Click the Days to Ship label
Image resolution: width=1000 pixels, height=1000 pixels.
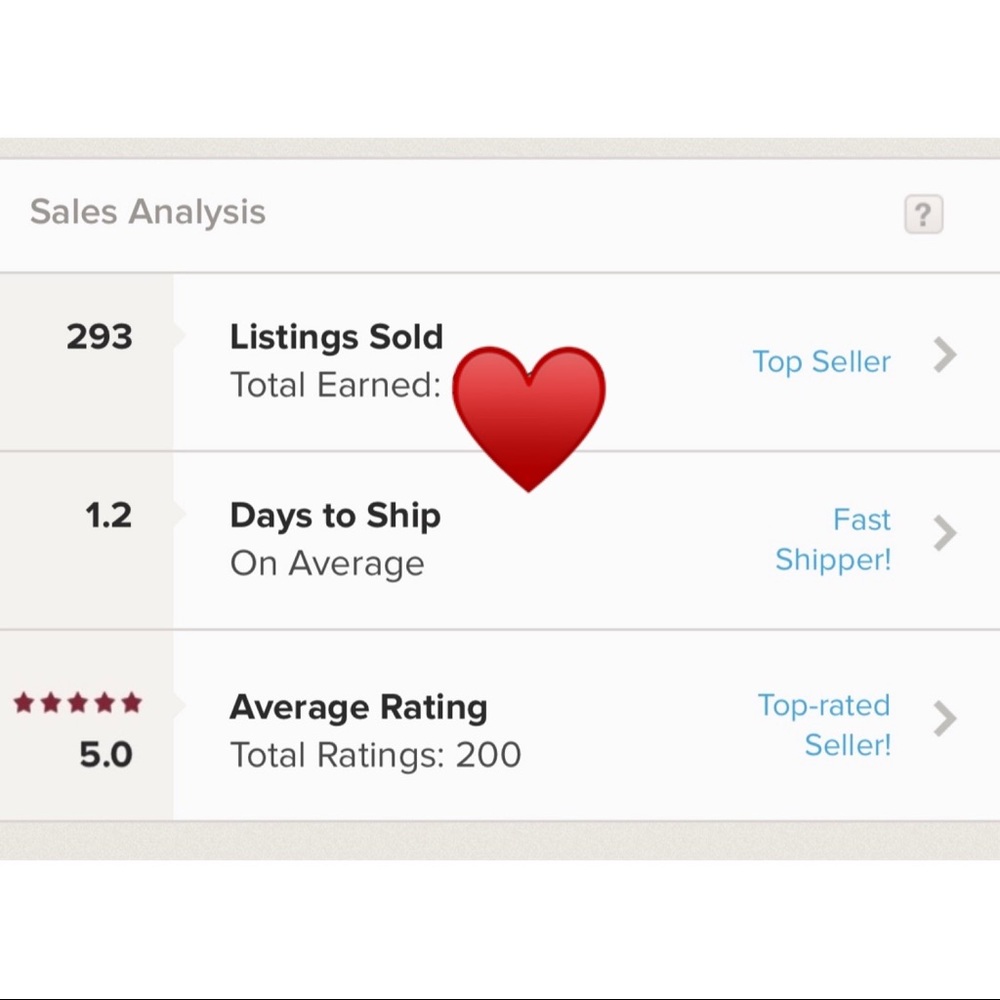pyautogui.click(x=335, y=516)
